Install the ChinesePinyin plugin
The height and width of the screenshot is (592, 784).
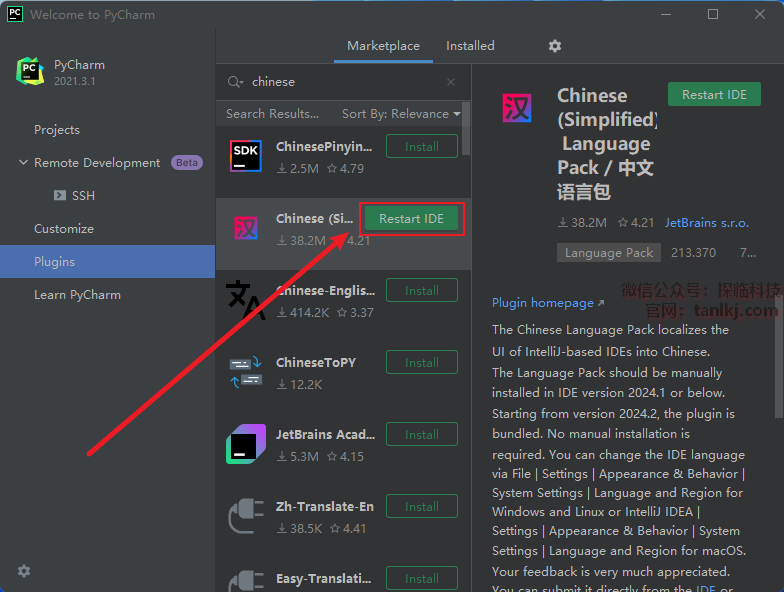(x=422, y=146)
